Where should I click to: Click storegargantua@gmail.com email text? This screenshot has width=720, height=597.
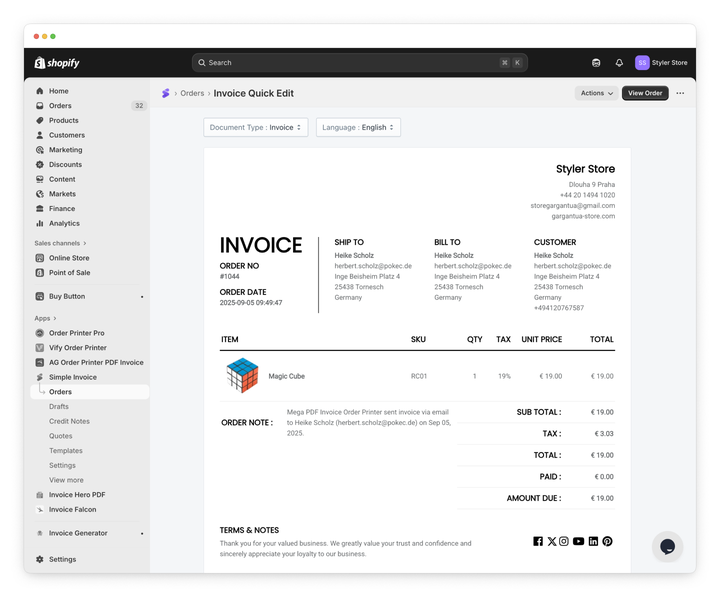(573, 206)
